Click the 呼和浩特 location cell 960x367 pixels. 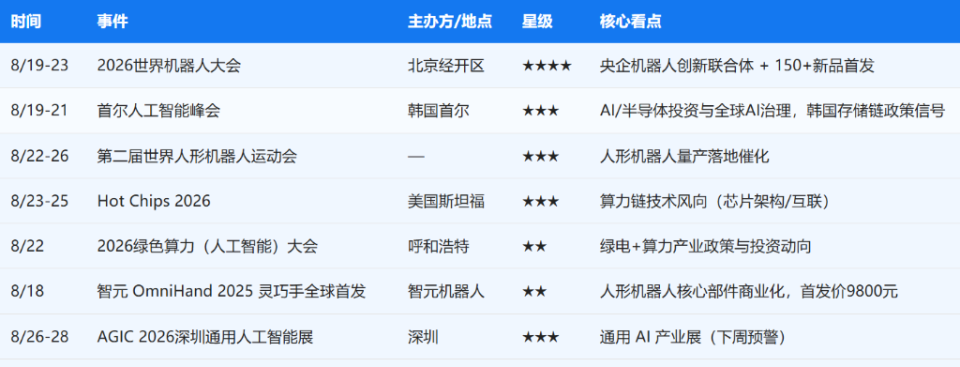(x=438, y=247)
